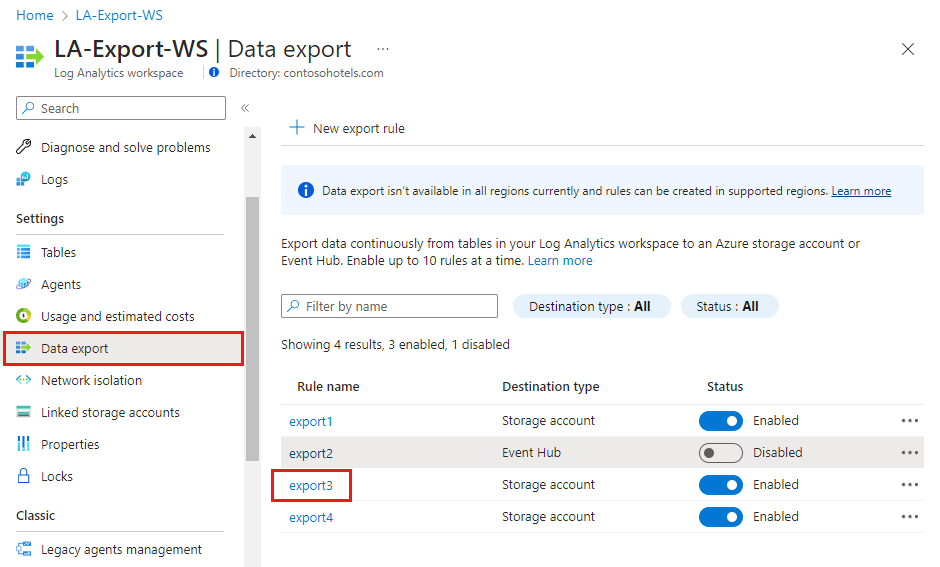The height and width of the screenshot is (567, 940).
Task: Open Usage and estimated costs icon
Action: pyautogui.click(x=24, y=317)
